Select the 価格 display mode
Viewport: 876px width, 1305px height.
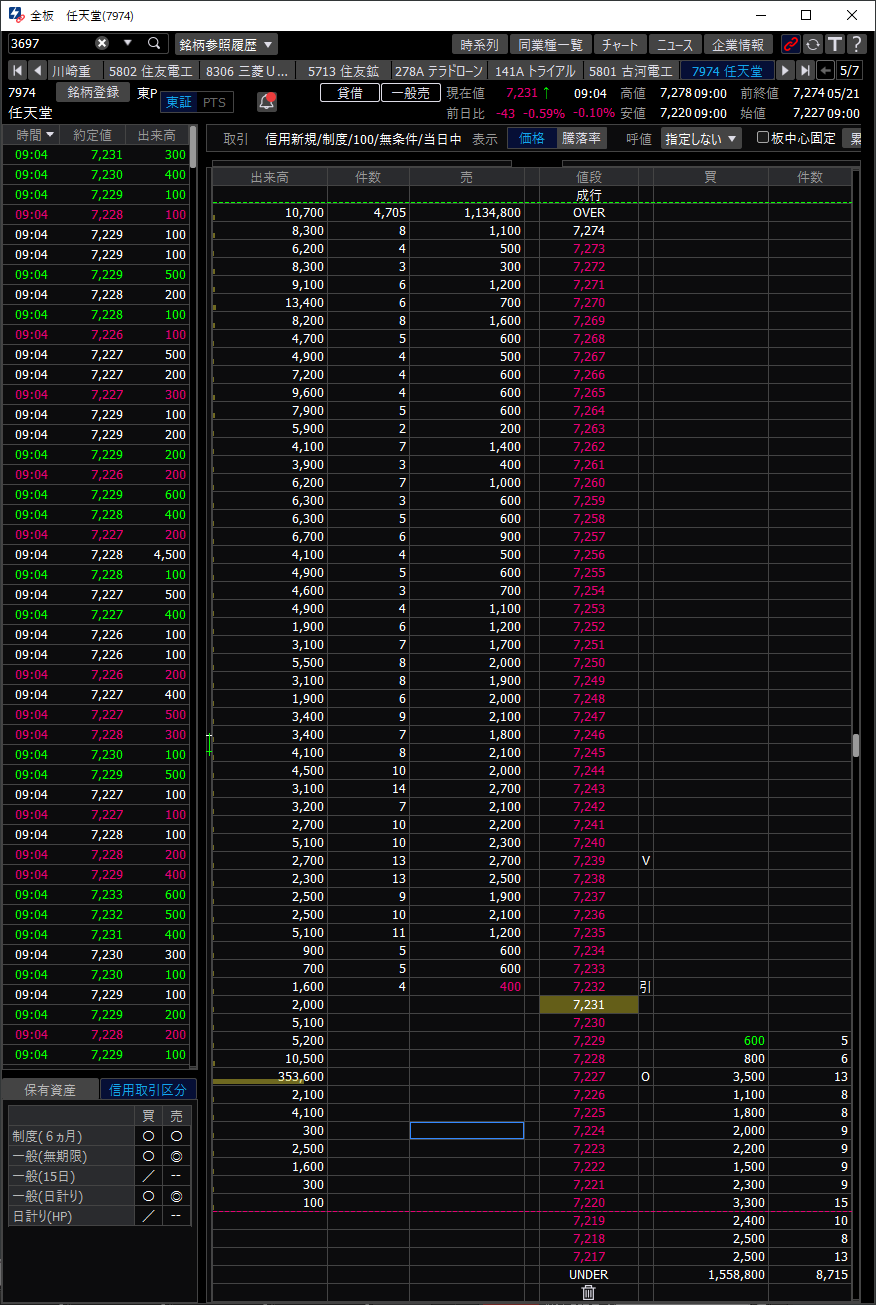532,139
